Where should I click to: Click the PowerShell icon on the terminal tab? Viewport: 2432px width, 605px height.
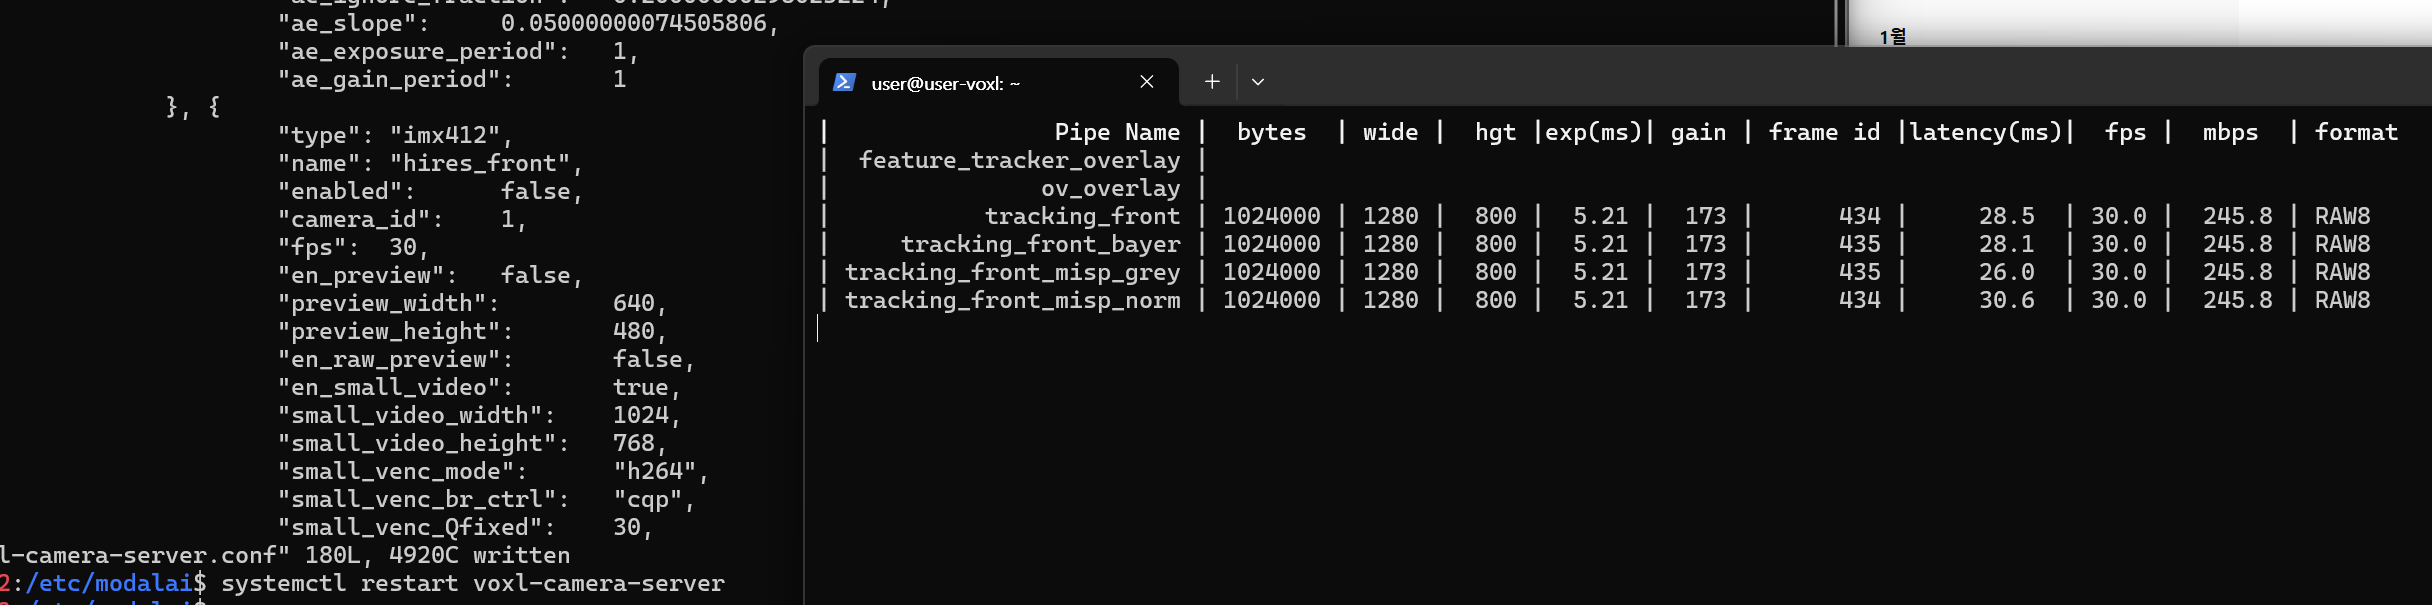coord(844,82)
